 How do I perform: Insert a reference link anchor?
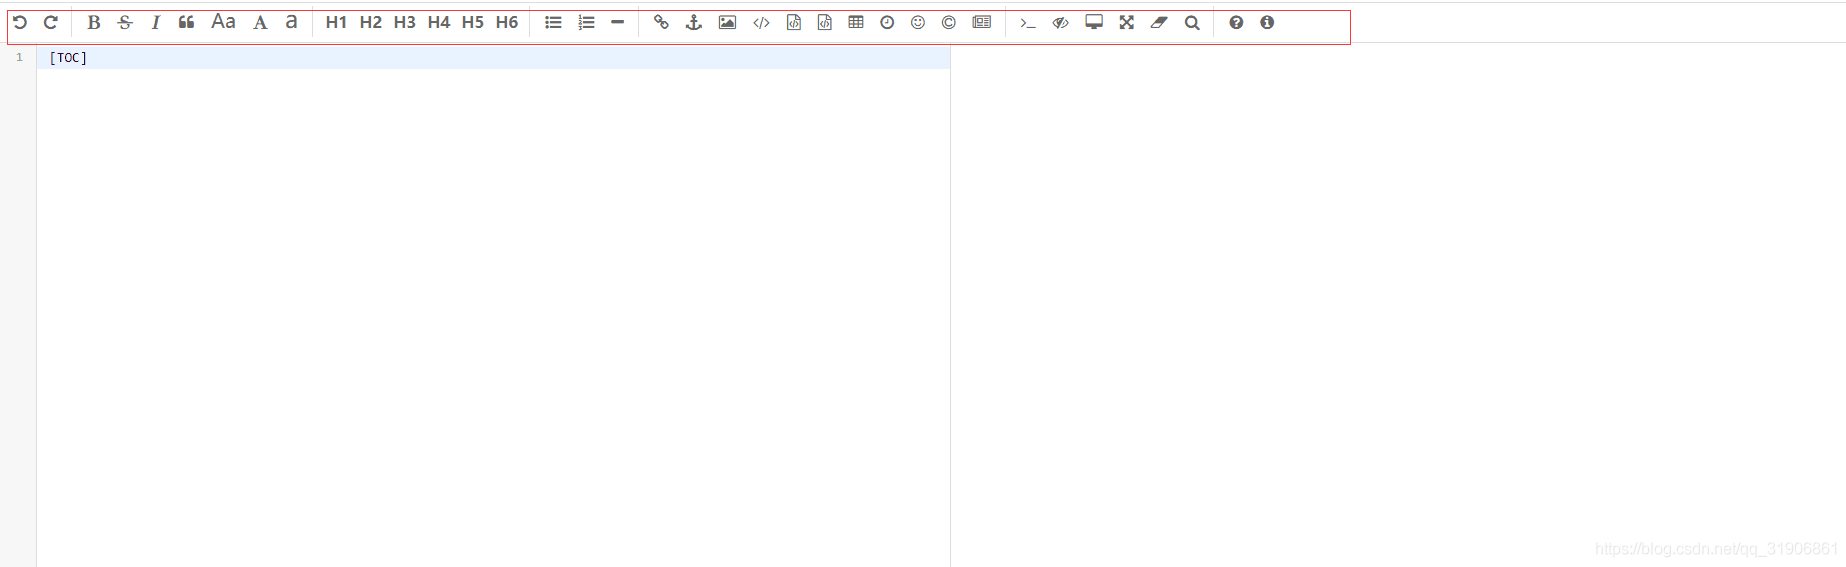click(694, 22)
